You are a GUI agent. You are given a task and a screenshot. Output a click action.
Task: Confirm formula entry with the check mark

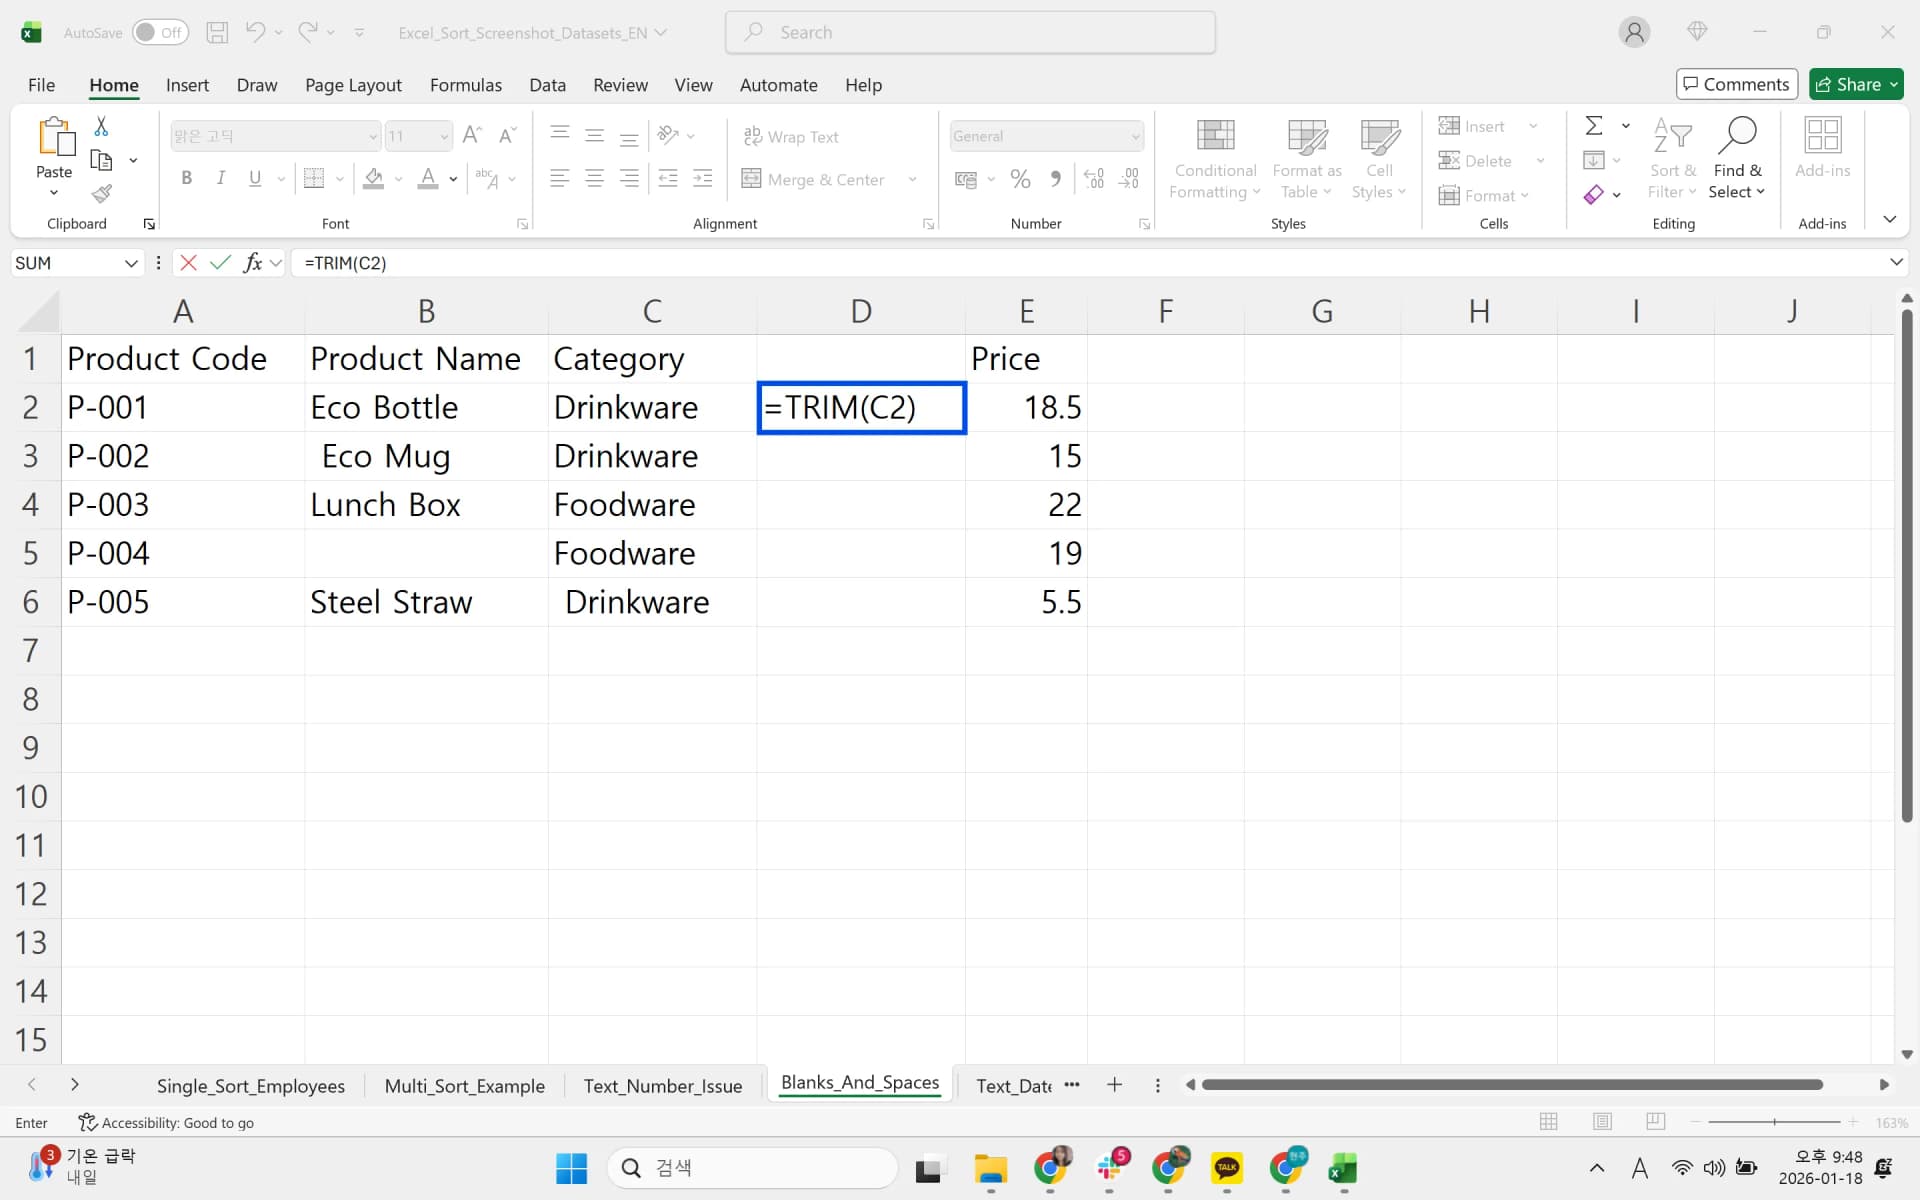[x=221, y=263]
